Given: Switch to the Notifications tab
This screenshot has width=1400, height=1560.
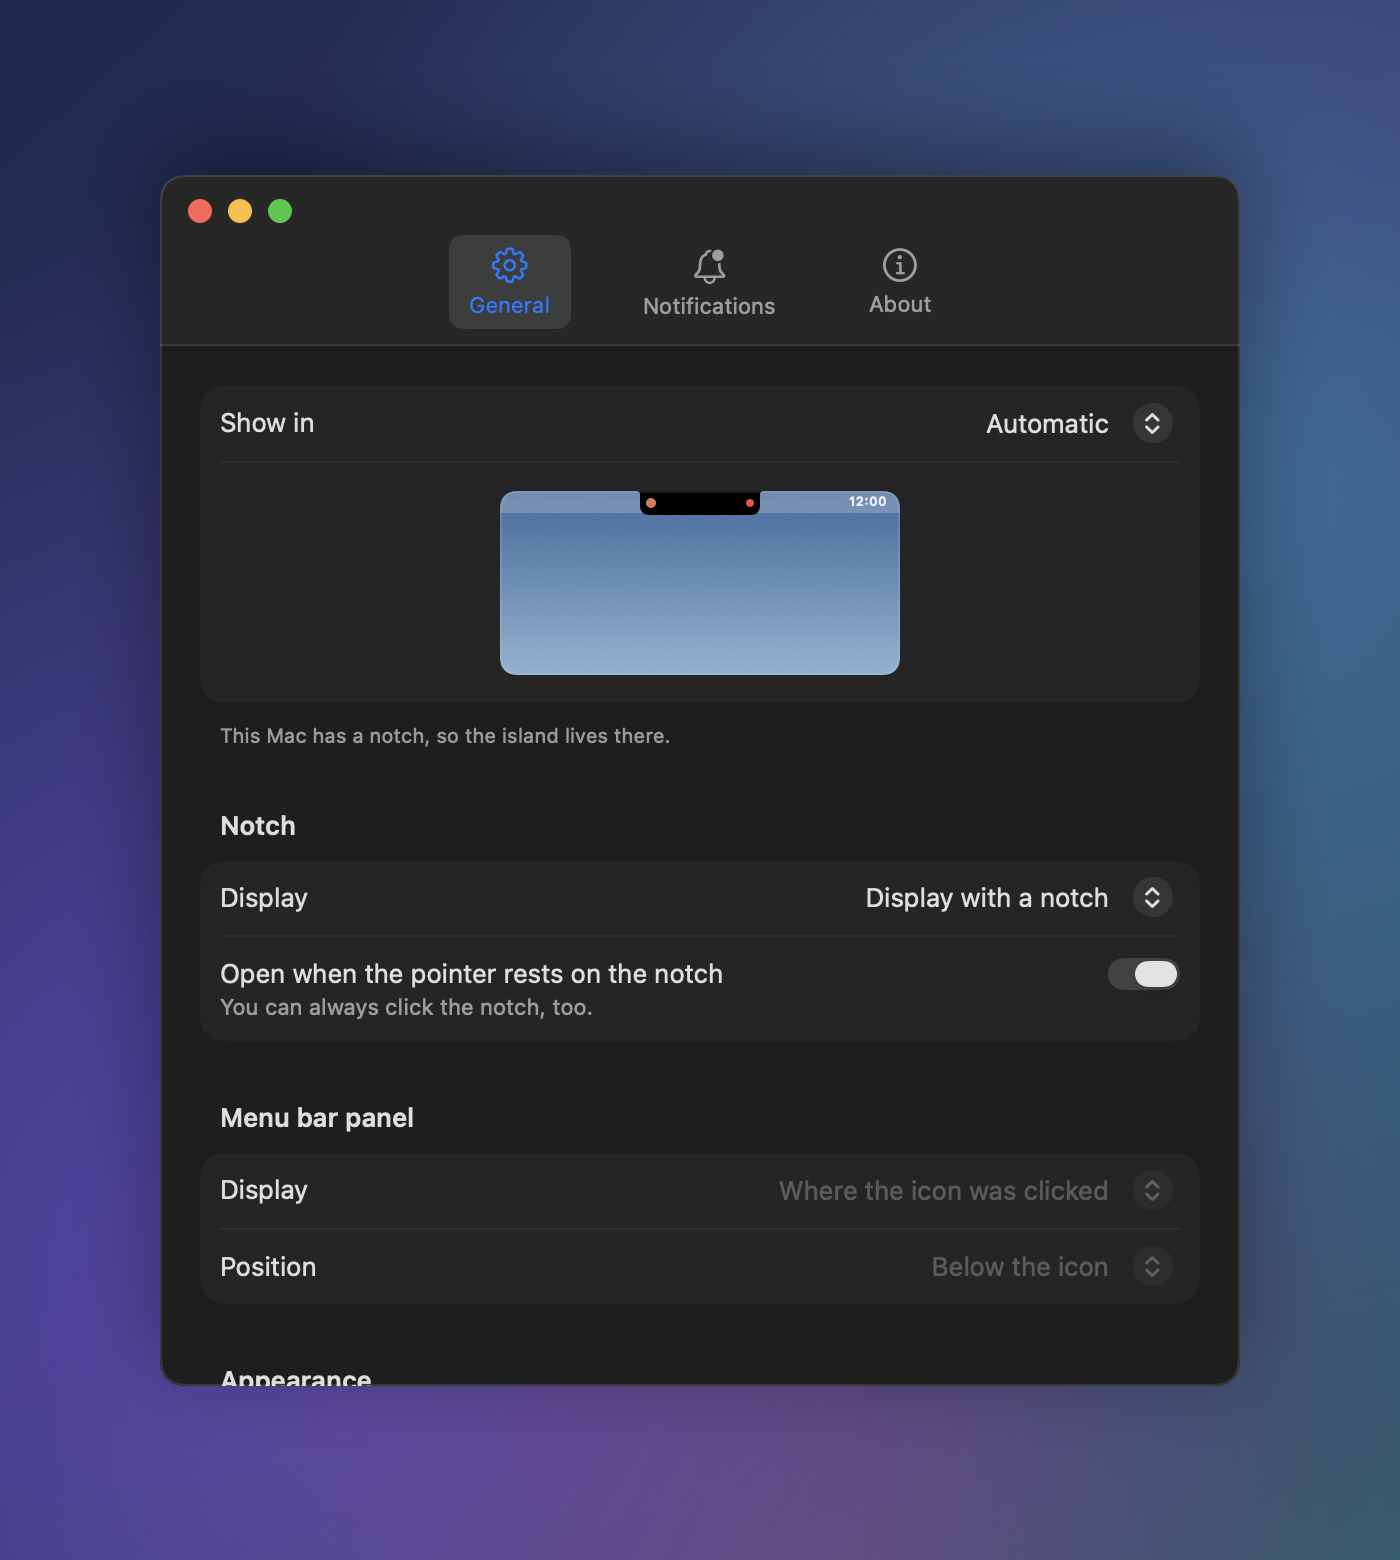Looking at the screenshot, I should pyautogui.click(x=709, y=282).
